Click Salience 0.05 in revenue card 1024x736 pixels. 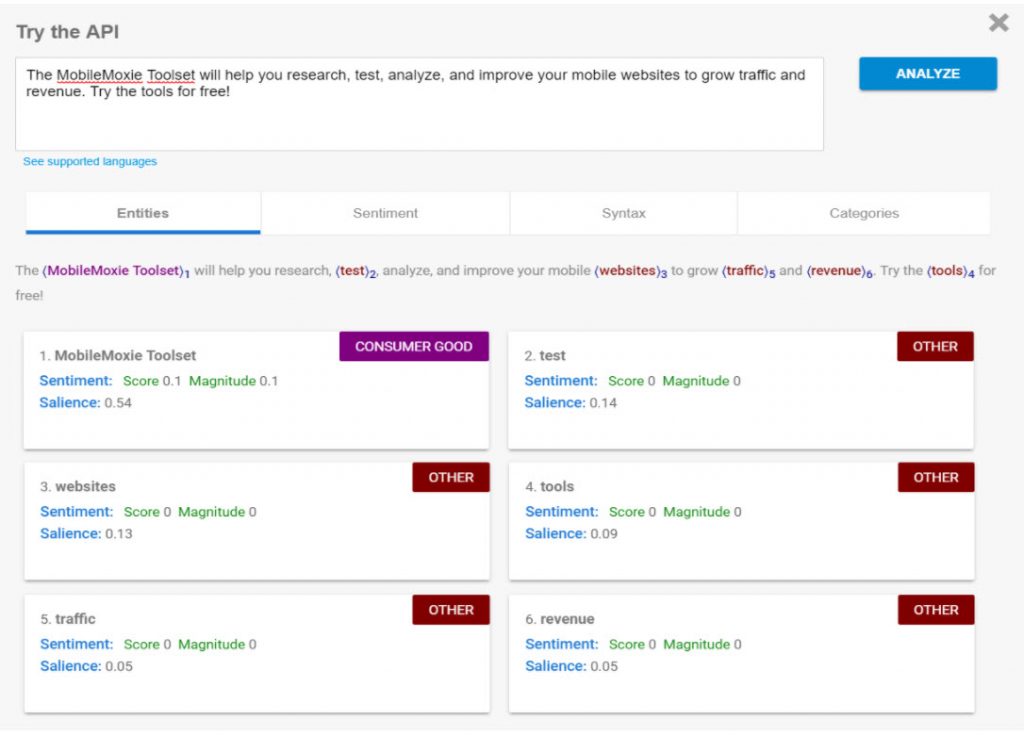[x=571, y=666]
